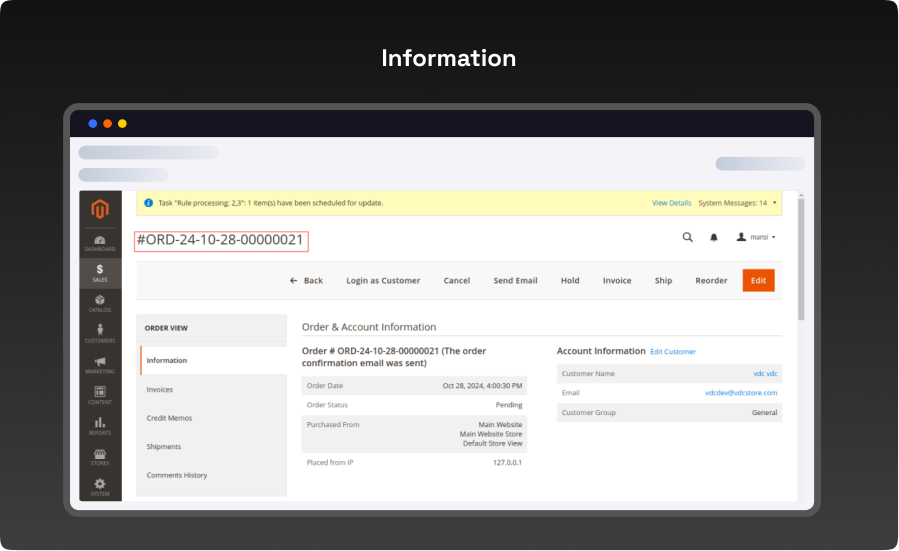This screenshot has width=899, height=551.
Task: Click the vdcdev@vdcstore.com email link
Action: pyautogui.click(x=740, y=393)
